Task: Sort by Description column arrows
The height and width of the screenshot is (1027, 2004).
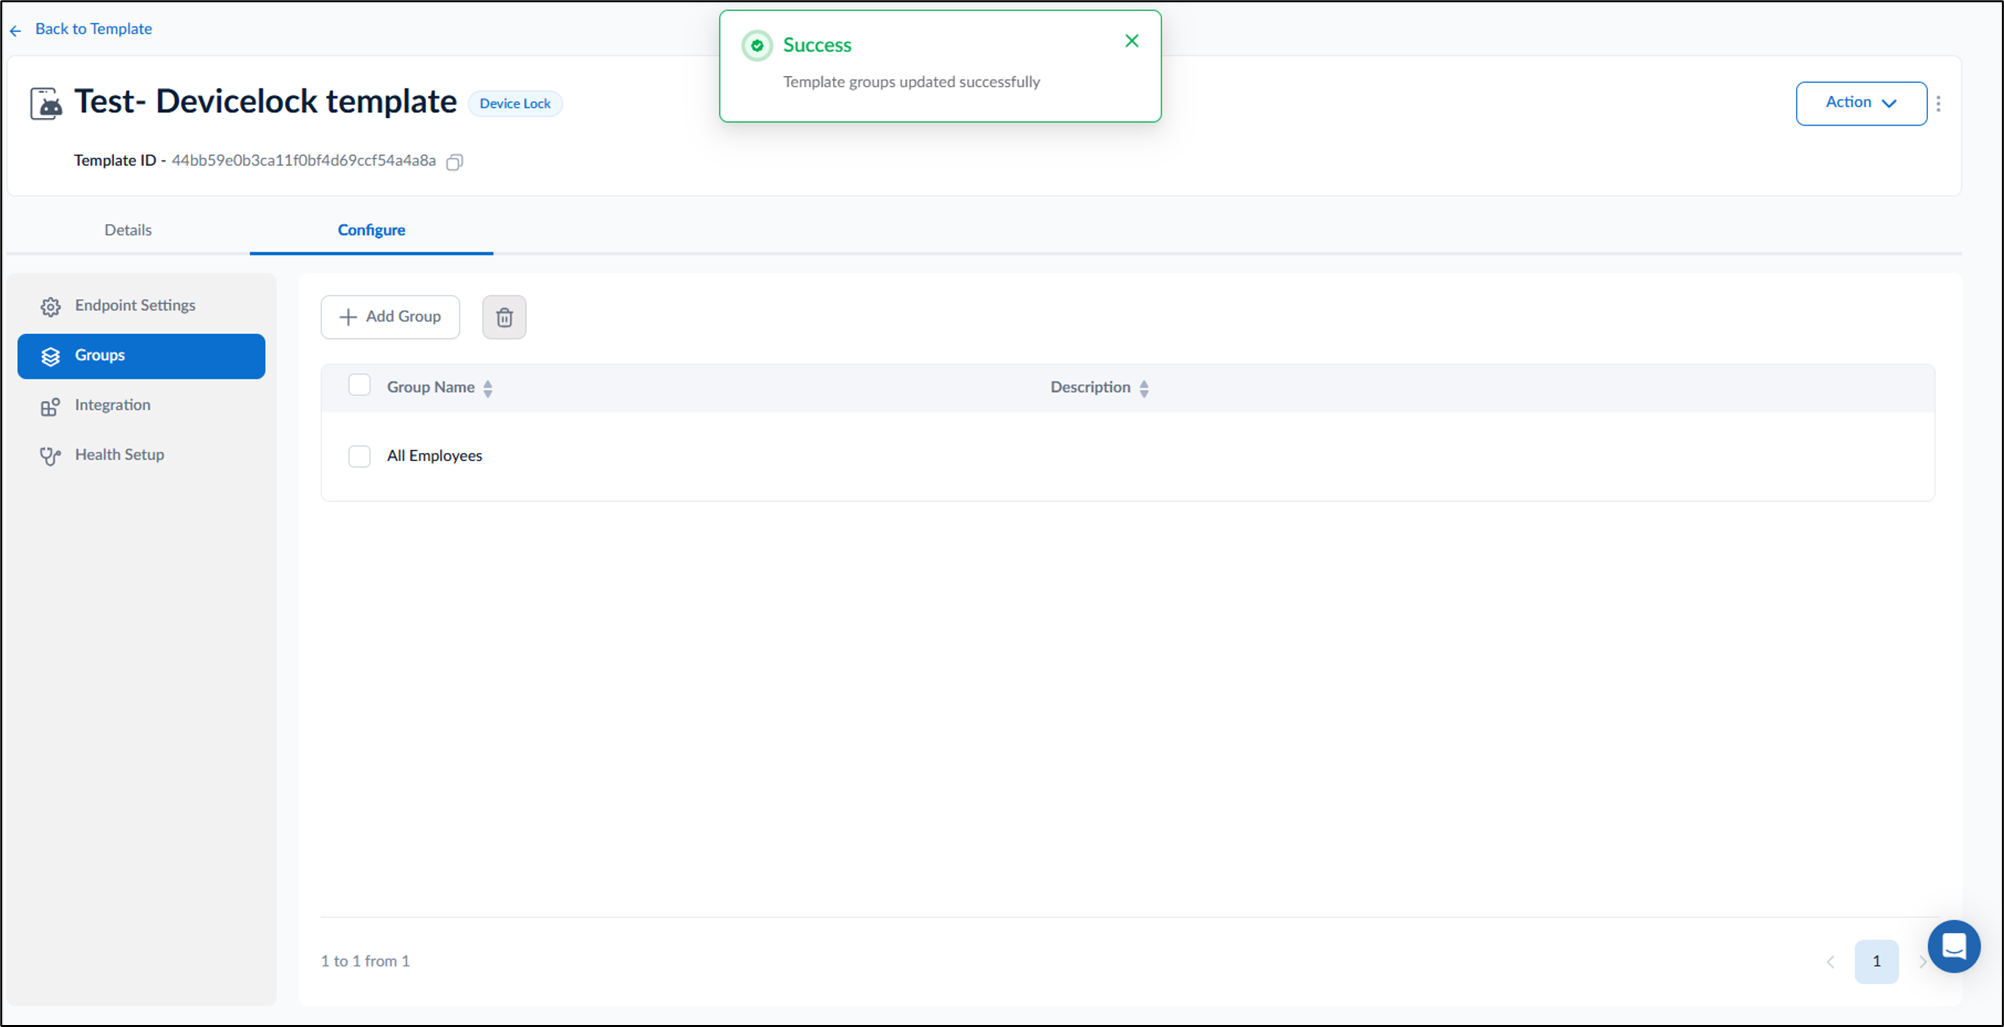Action: pyautogui.click(x=1144, y=388)
